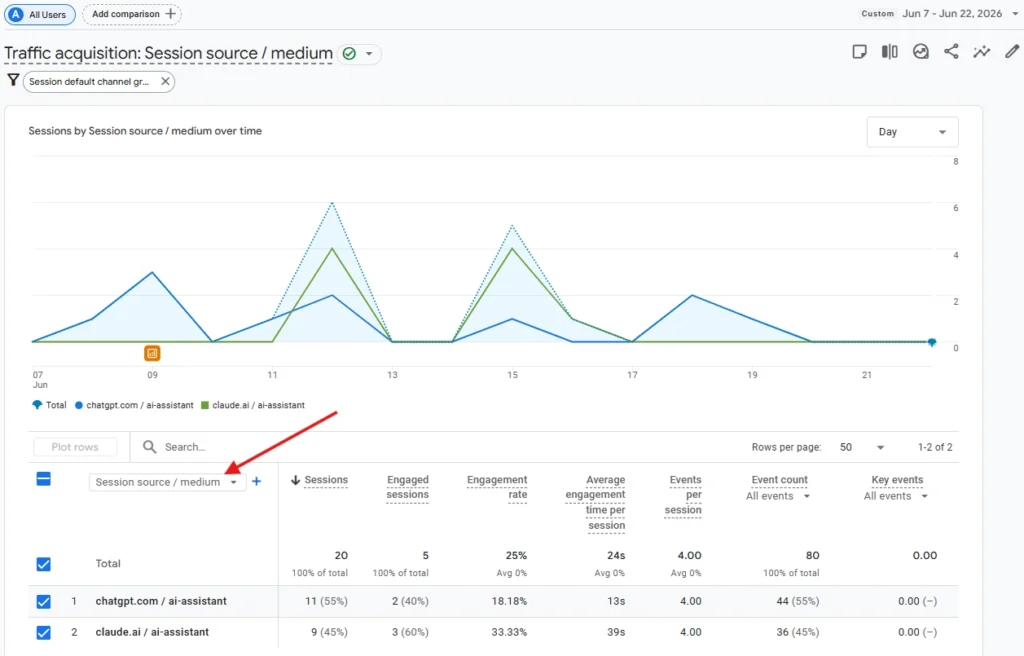Open Event count All events dropdown
Image resolution: width=1024 pixels, height=656 pixels.
pyautogui.click(x=778, y=496)
